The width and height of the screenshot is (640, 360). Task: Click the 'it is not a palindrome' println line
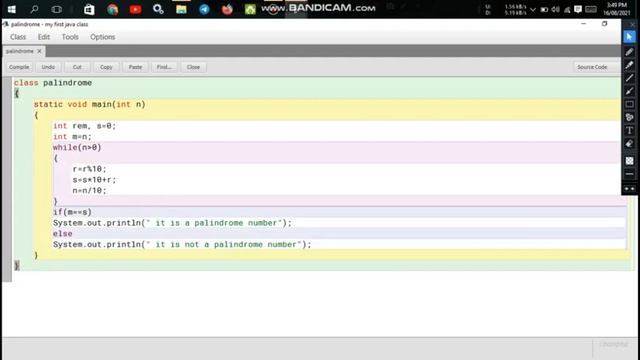pos(182,244)
